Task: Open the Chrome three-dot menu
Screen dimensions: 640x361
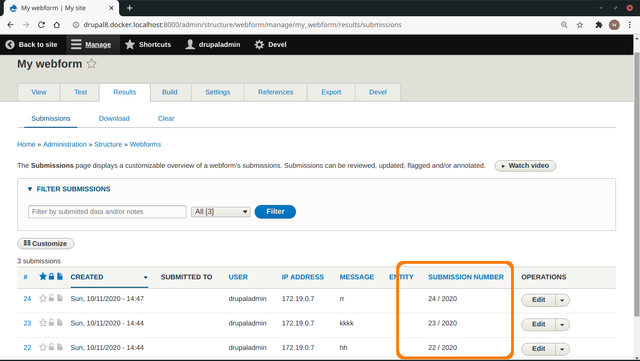Action: (630, 25)
